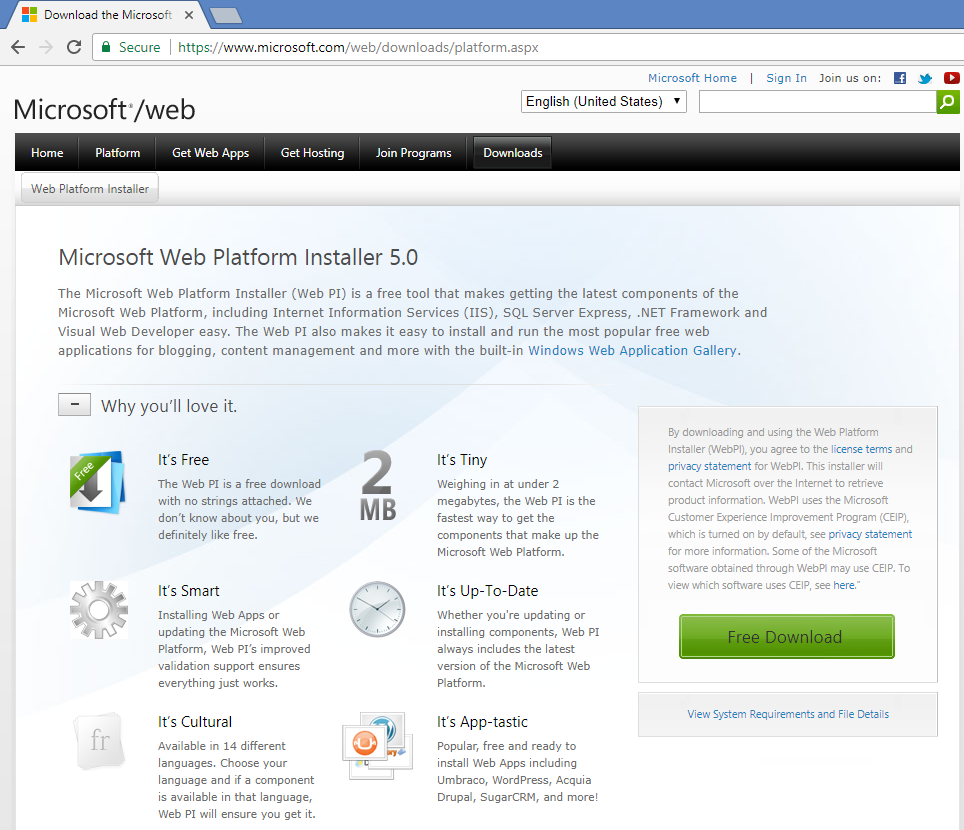The width and height of the screenshot is (964, 830).
Task: Click the green Free download arrow icon
Action: (97, 482)
